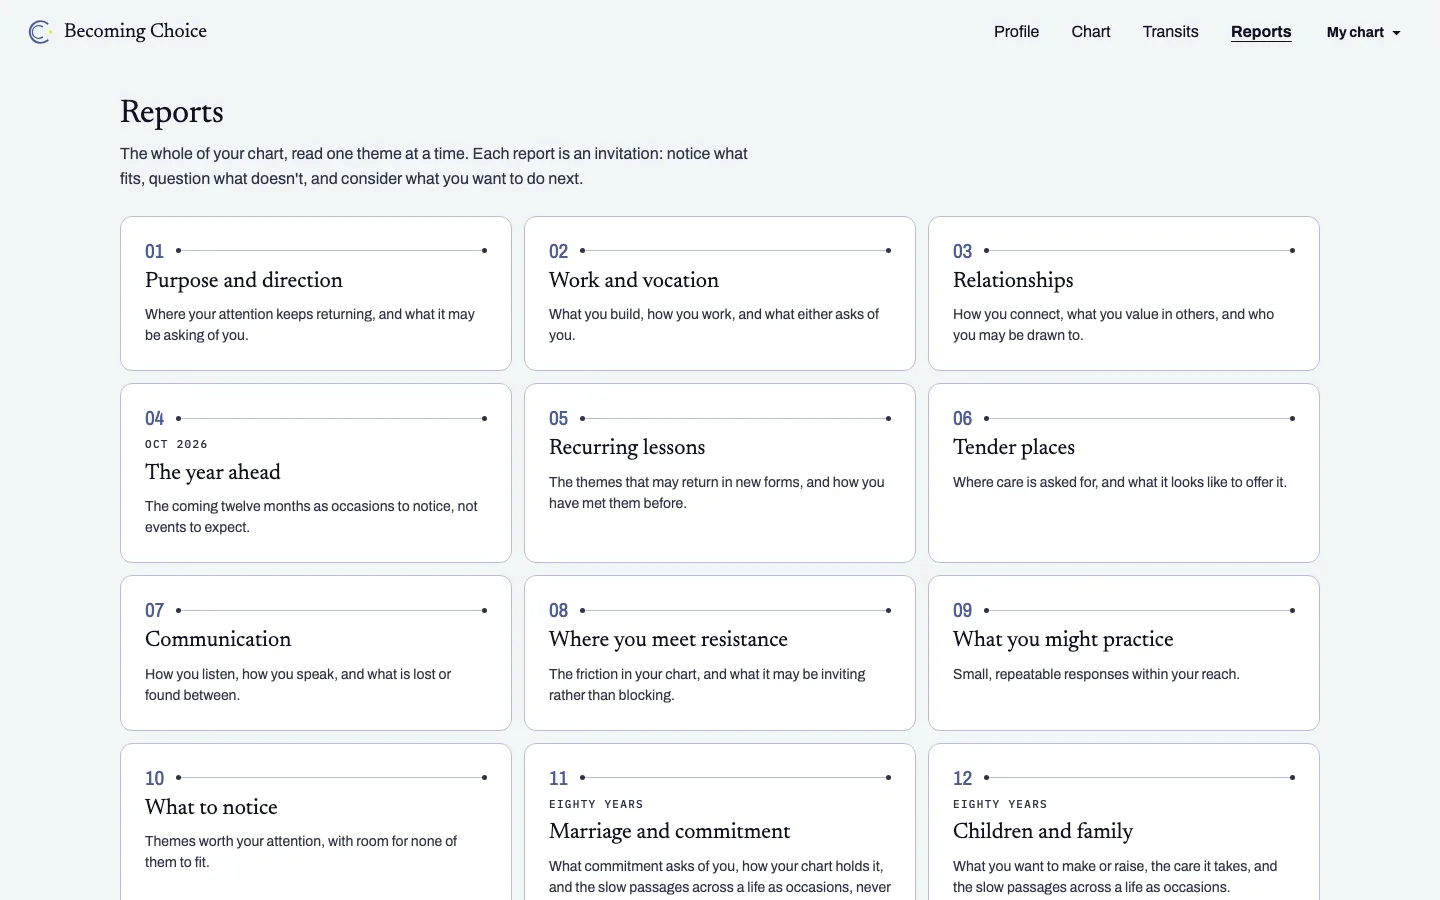Click the Becoming Choice crescent logo icon
The image size is (1440, 900).
tap(40, 32)
